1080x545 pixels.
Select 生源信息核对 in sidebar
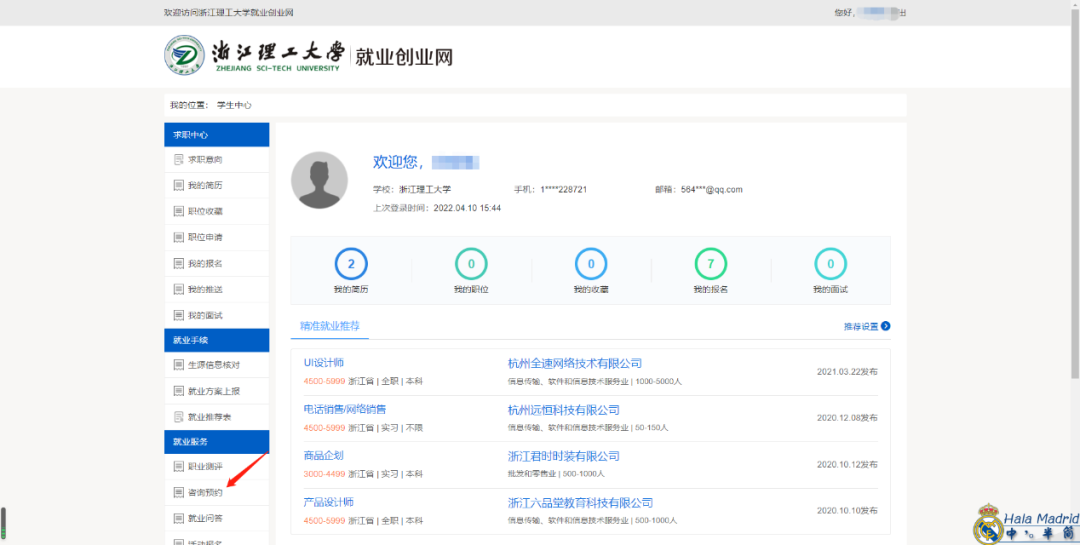(x=213, y=365)
